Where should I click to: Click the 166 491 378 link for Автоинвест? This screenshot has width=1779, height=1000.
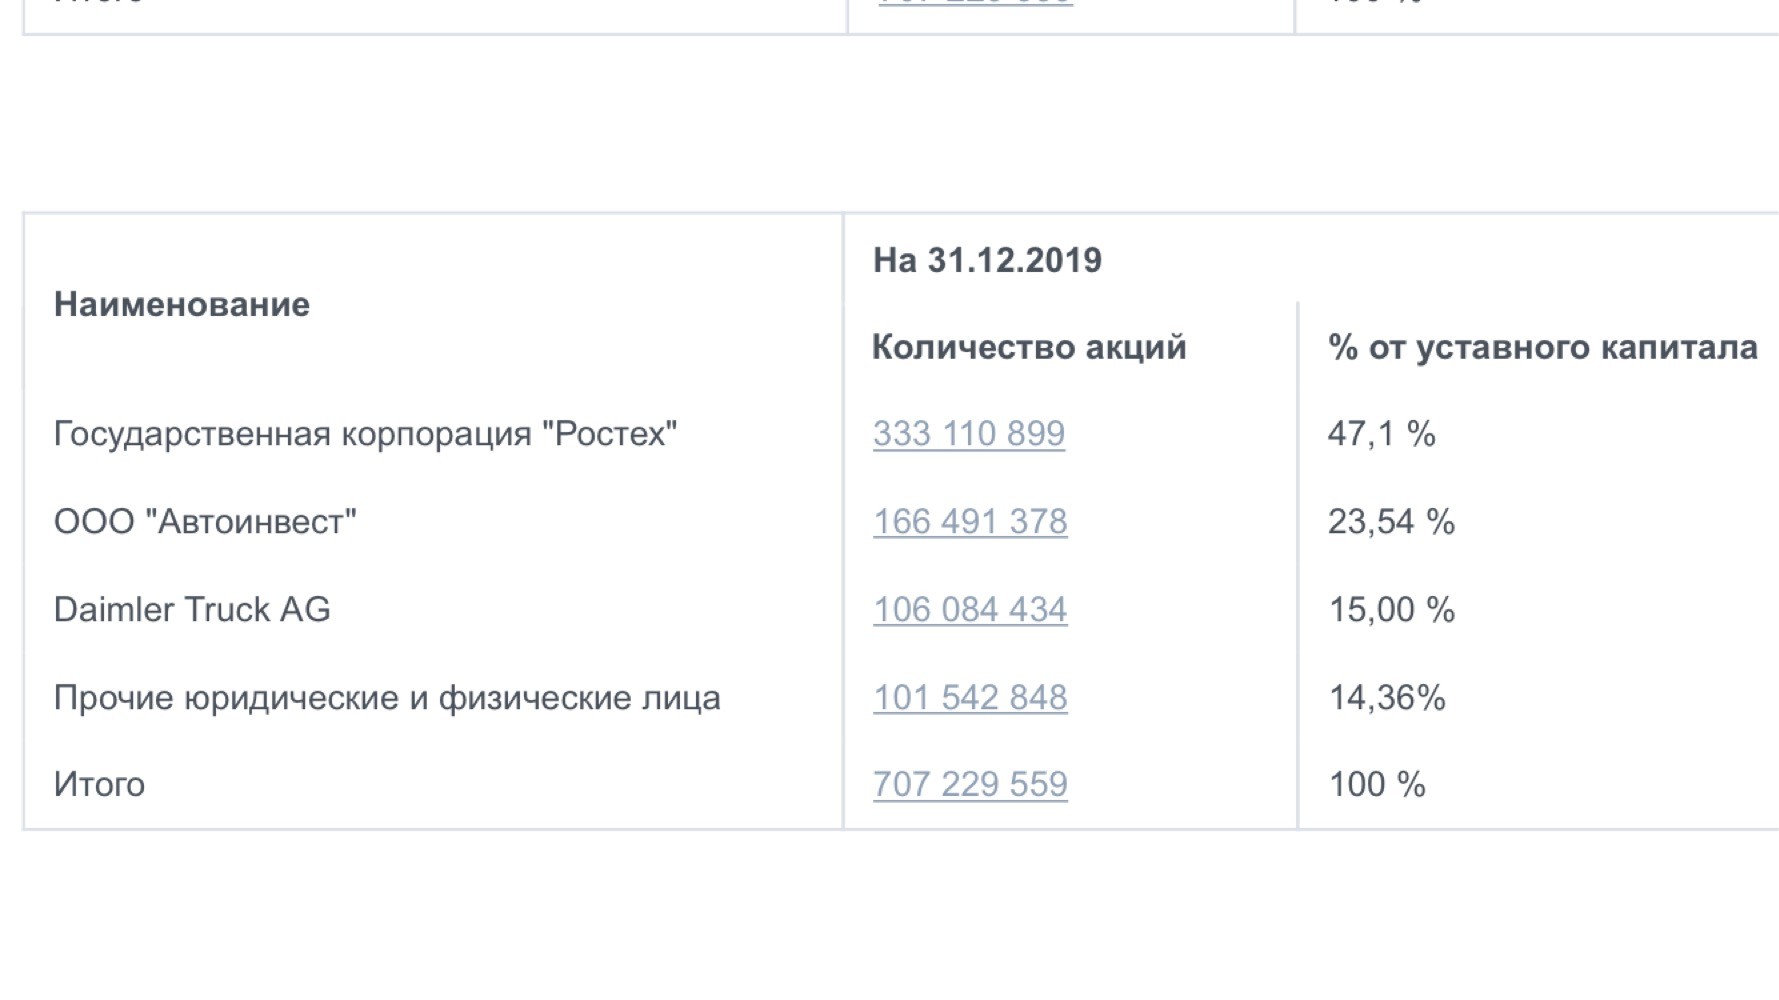pos(970,521)
